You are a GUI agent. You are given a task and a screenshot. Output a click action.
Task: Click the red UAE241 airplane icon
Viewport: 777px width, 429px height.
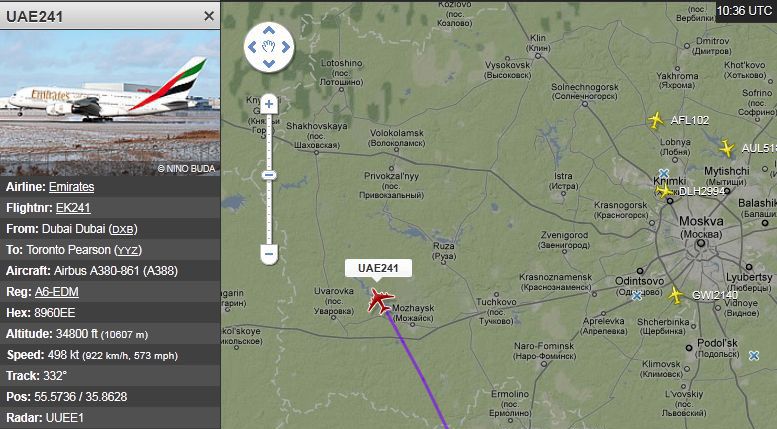click(x=380, y=301)
